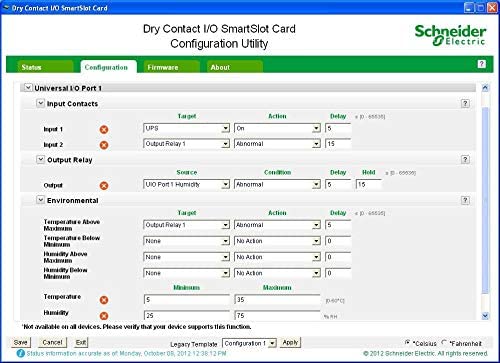Click Temperature Maximum field showing 35
This screenshot has width=500, height=363.
(x=277, y=300)
